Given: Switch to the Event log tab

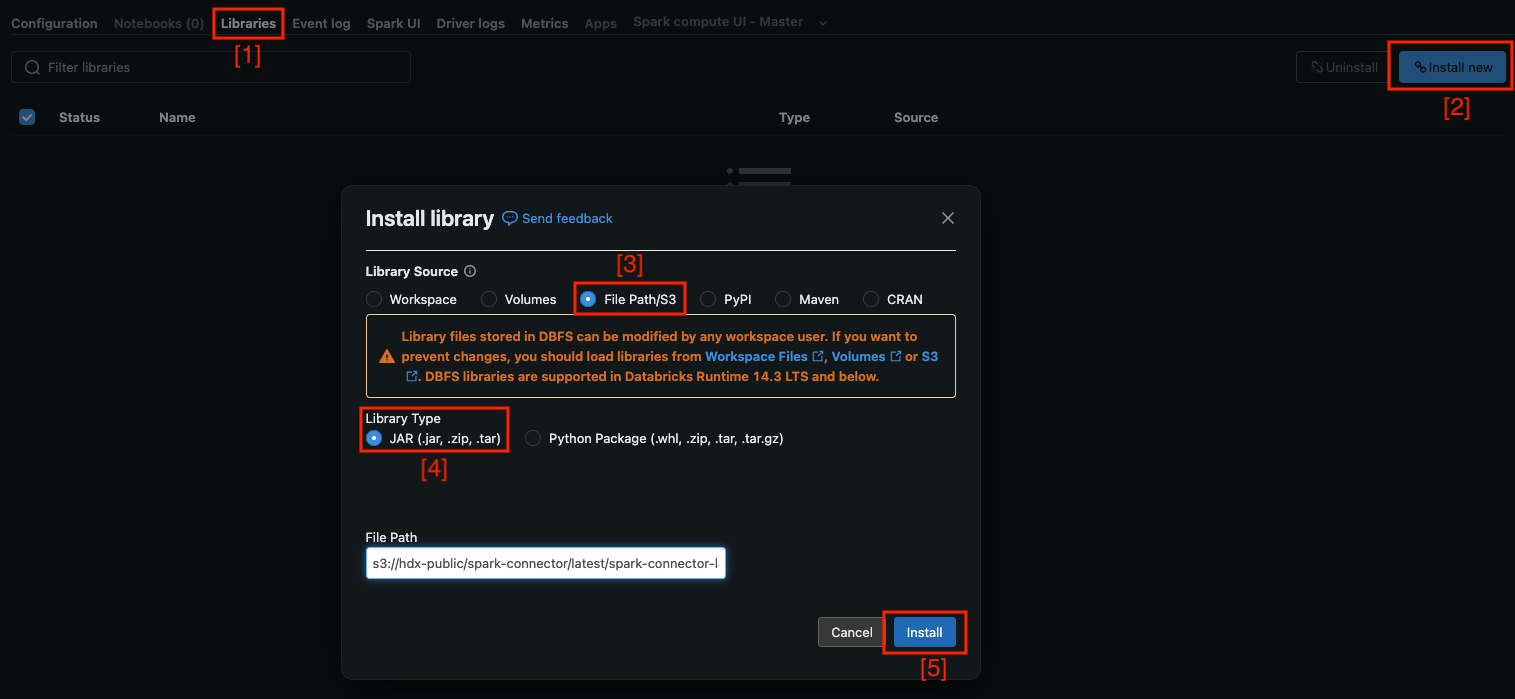Looking at the screenshot, I should pyautogui.click(x=321, y=22).
